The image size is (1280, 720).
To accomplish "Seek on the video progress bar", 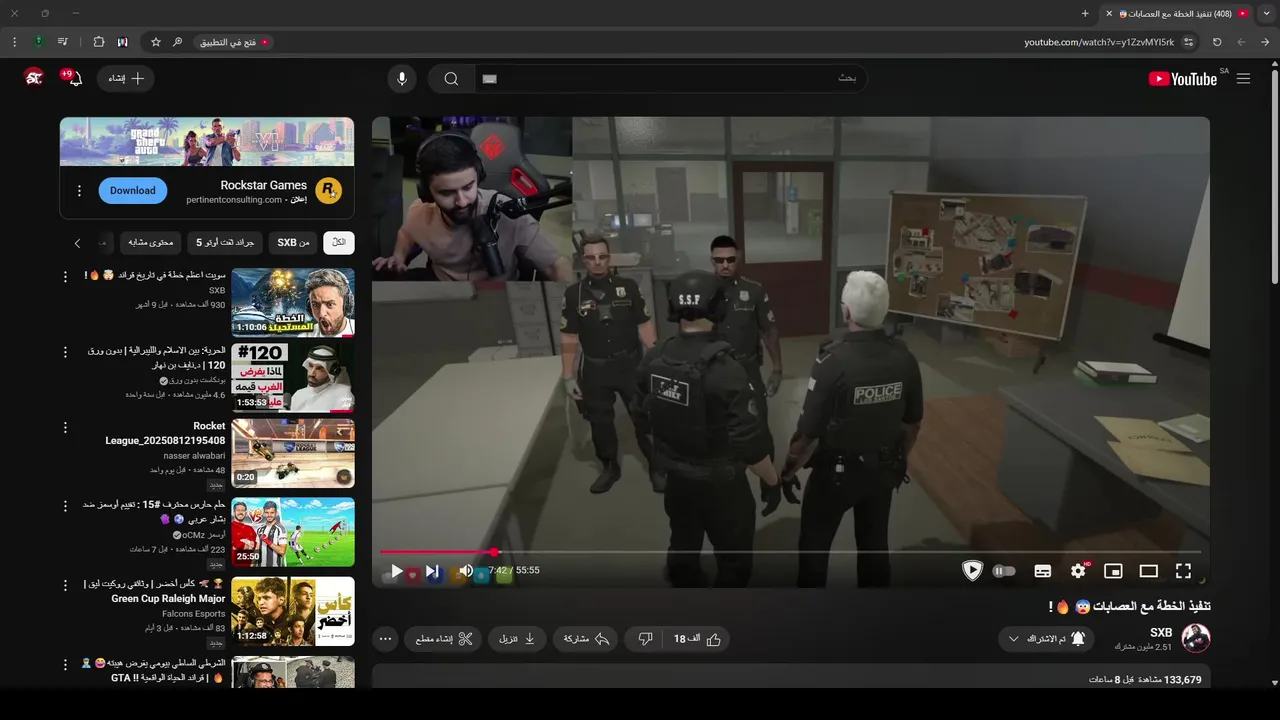I will coord(790,552).
